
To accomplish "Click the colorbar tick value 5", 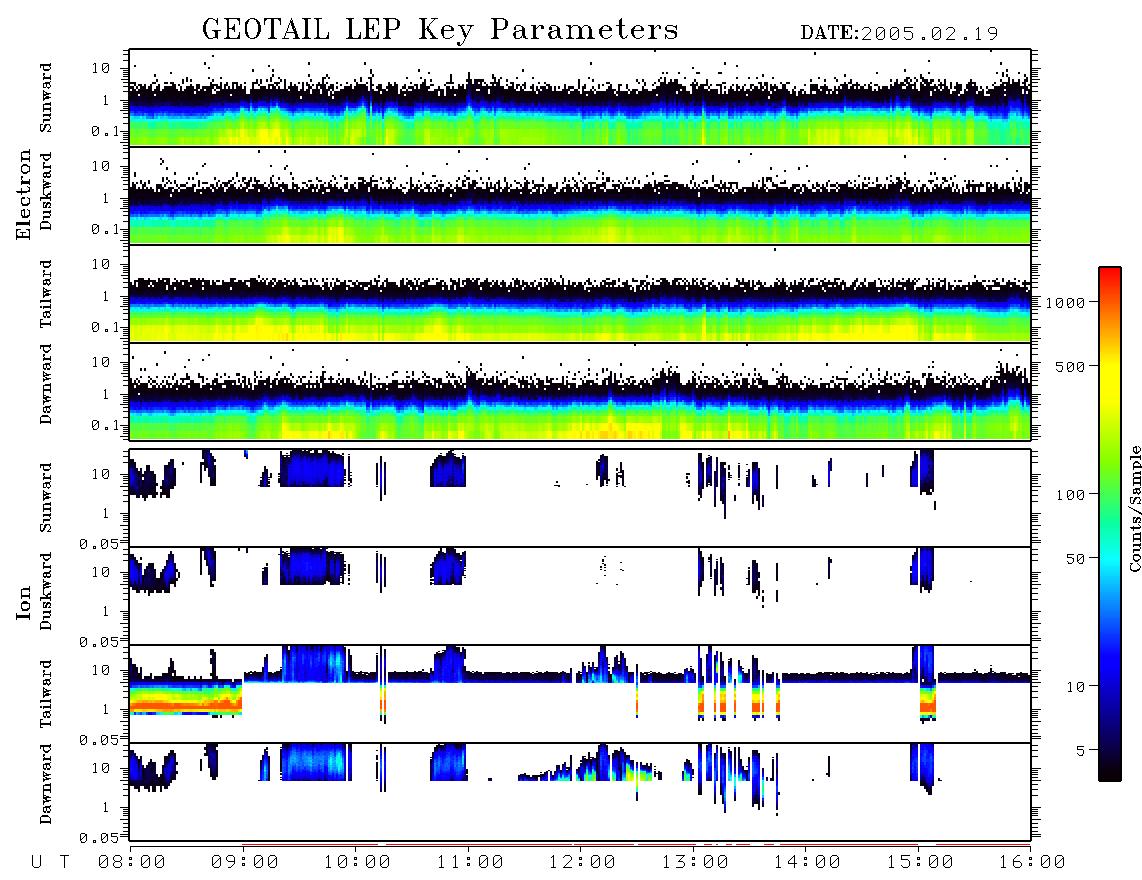I will coord(1081,751).
